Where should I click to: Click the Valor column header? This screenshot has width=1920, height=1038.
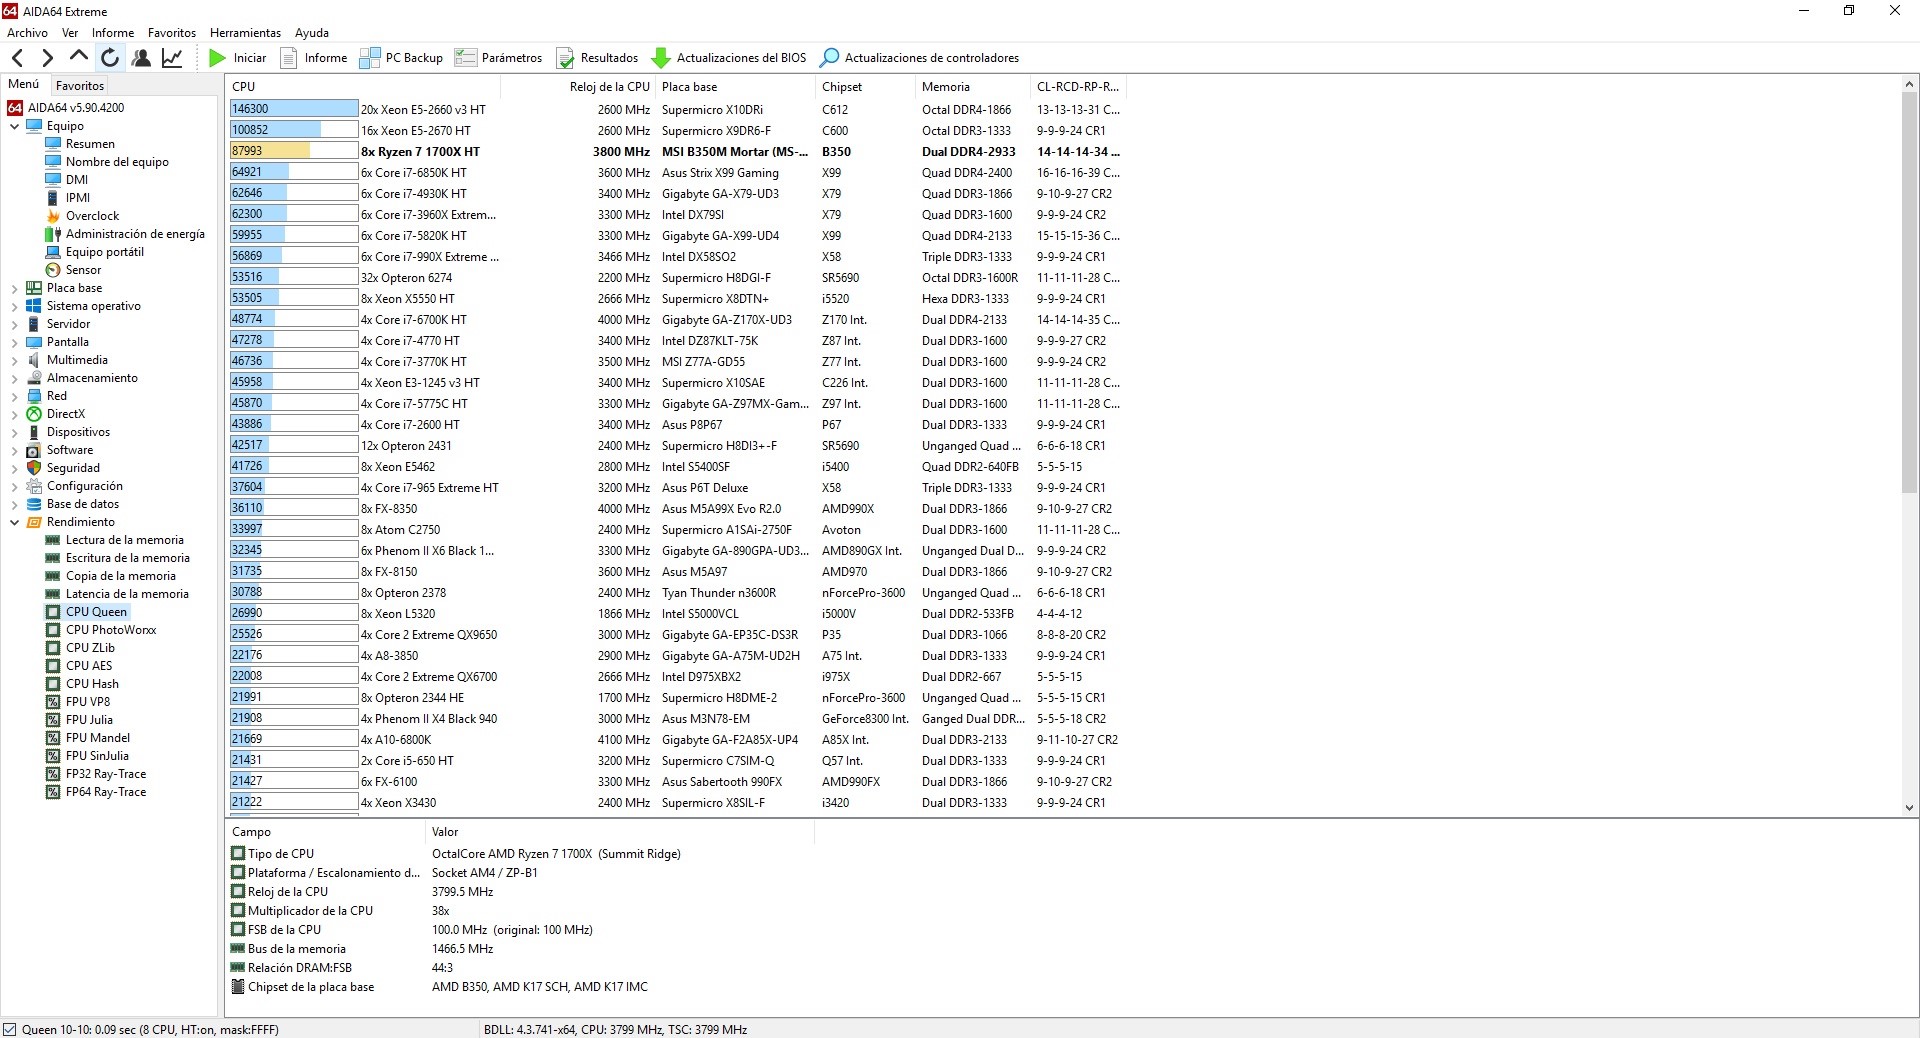pos(620,832)
